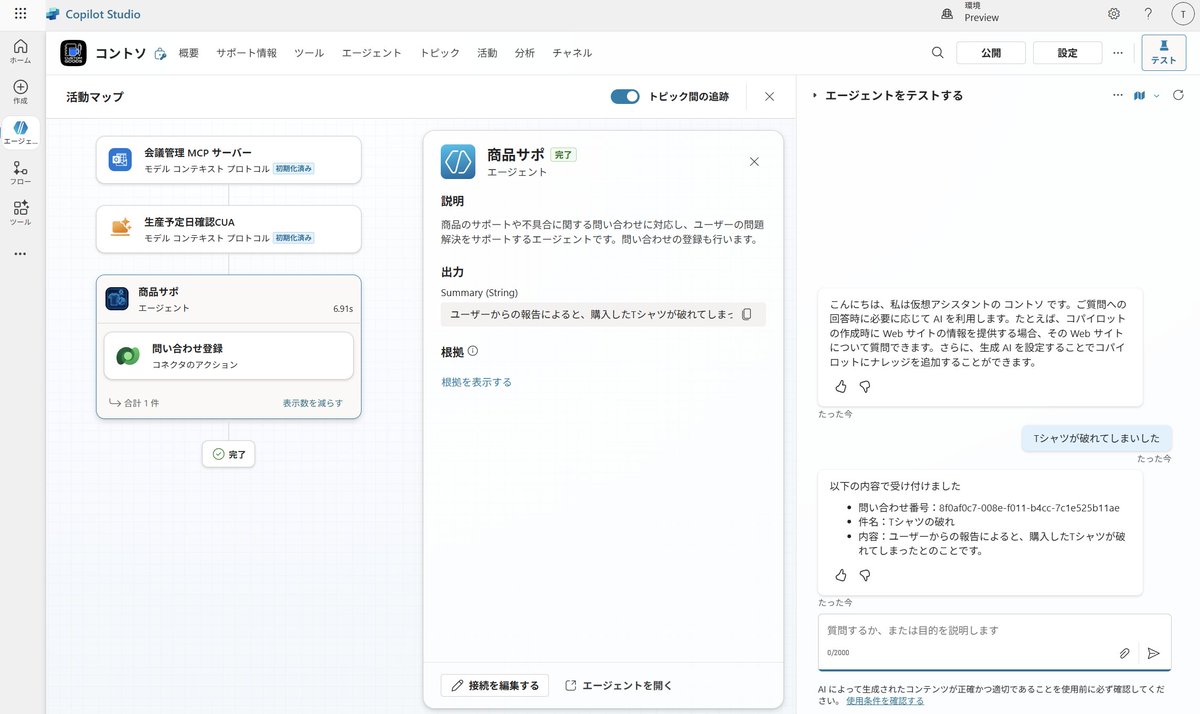Open the help question mark icon
The height and width of the screenshot is (714, 1200).
click(x=1148, y=14)
